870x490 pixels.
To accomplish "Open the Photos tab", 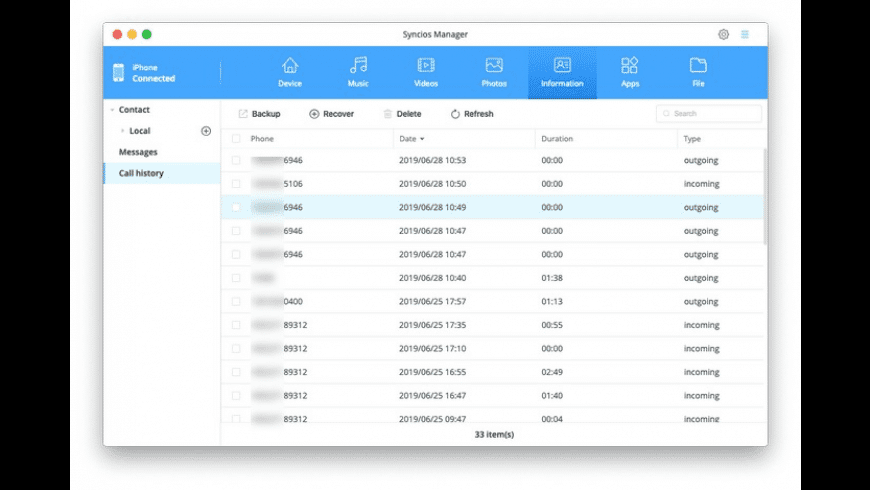I will click(494, 73).
